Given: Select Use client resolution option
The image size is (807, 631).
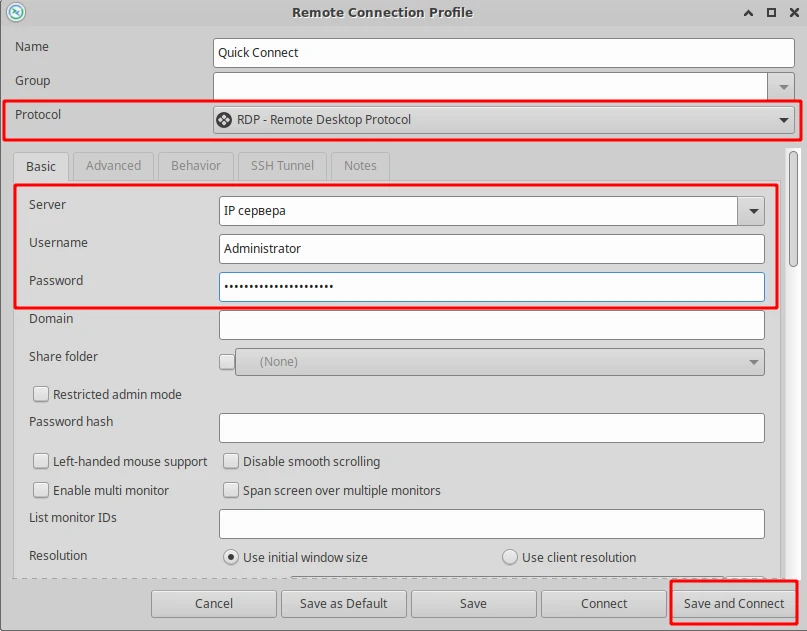Looking at the screenshot, I should [510, 558].
